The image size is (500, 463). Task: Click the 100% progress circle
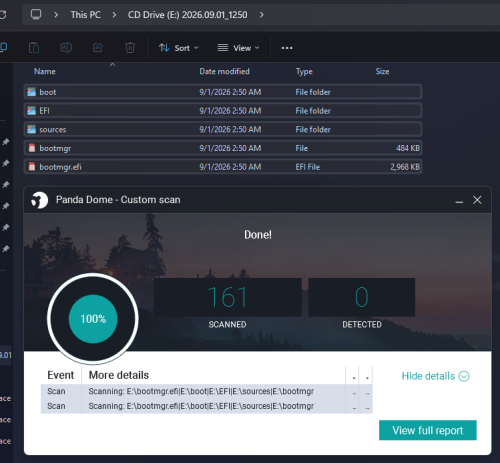(x=93, y=319)
